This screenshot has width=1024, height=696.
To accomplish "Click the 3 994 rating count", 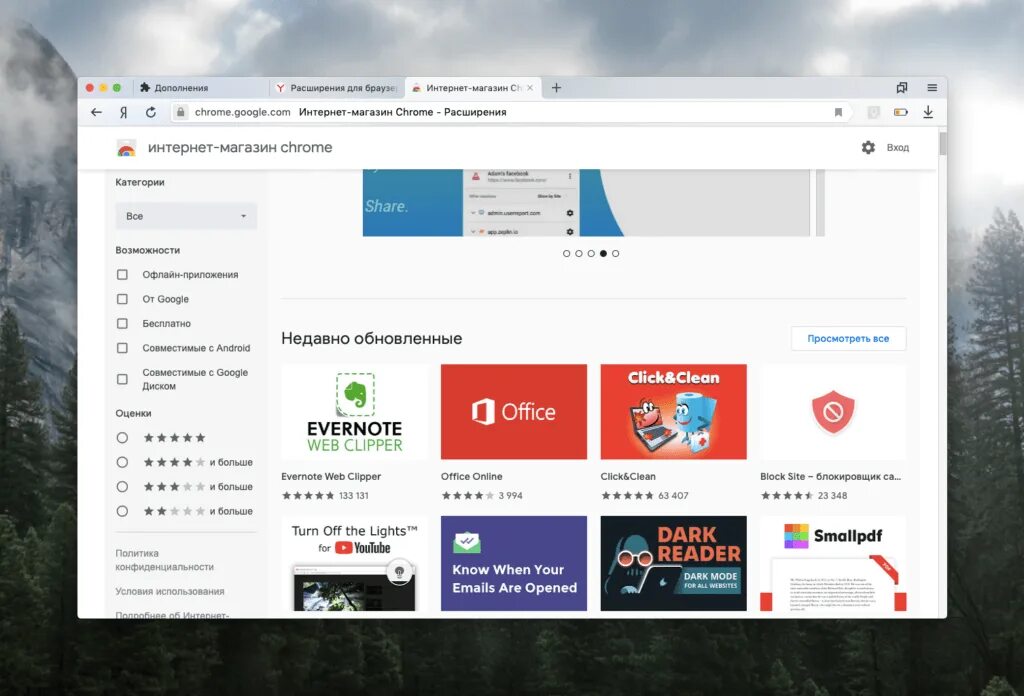I will (x=511, y=496).
